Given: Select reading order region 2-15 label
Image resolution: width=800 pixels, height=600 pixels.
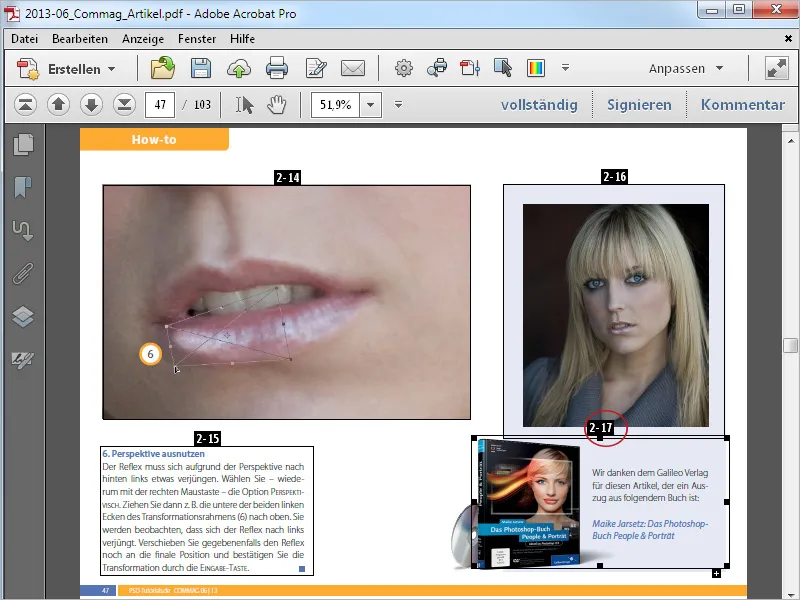Looking at the screenshot, I should click(x=208, y=438).
